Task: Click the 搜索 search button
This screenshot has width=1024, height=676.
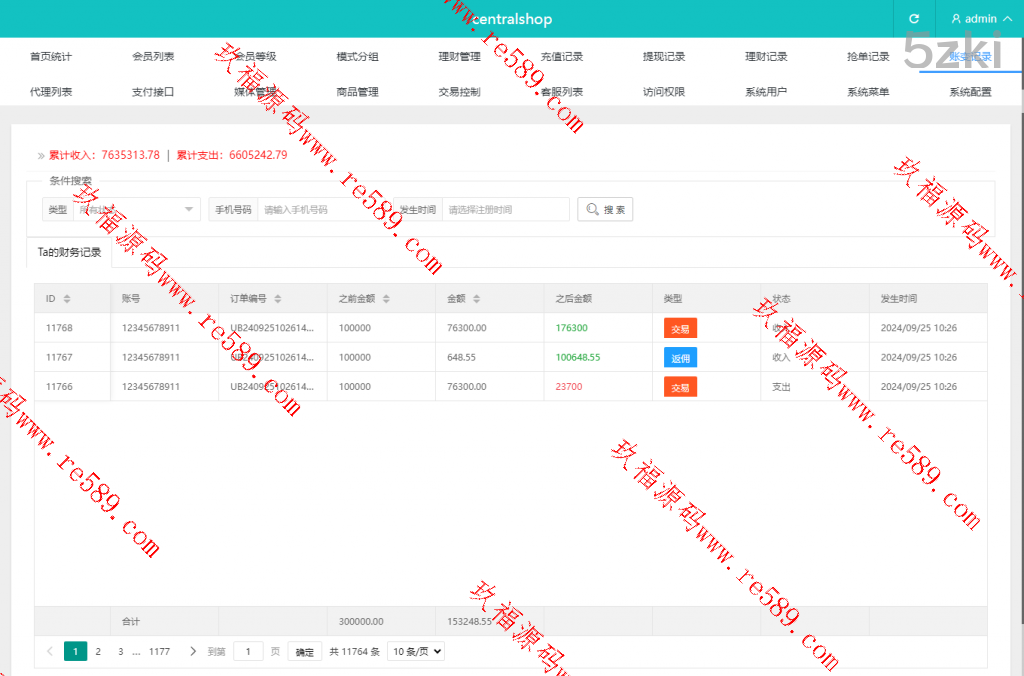Action: coord(605,210)
